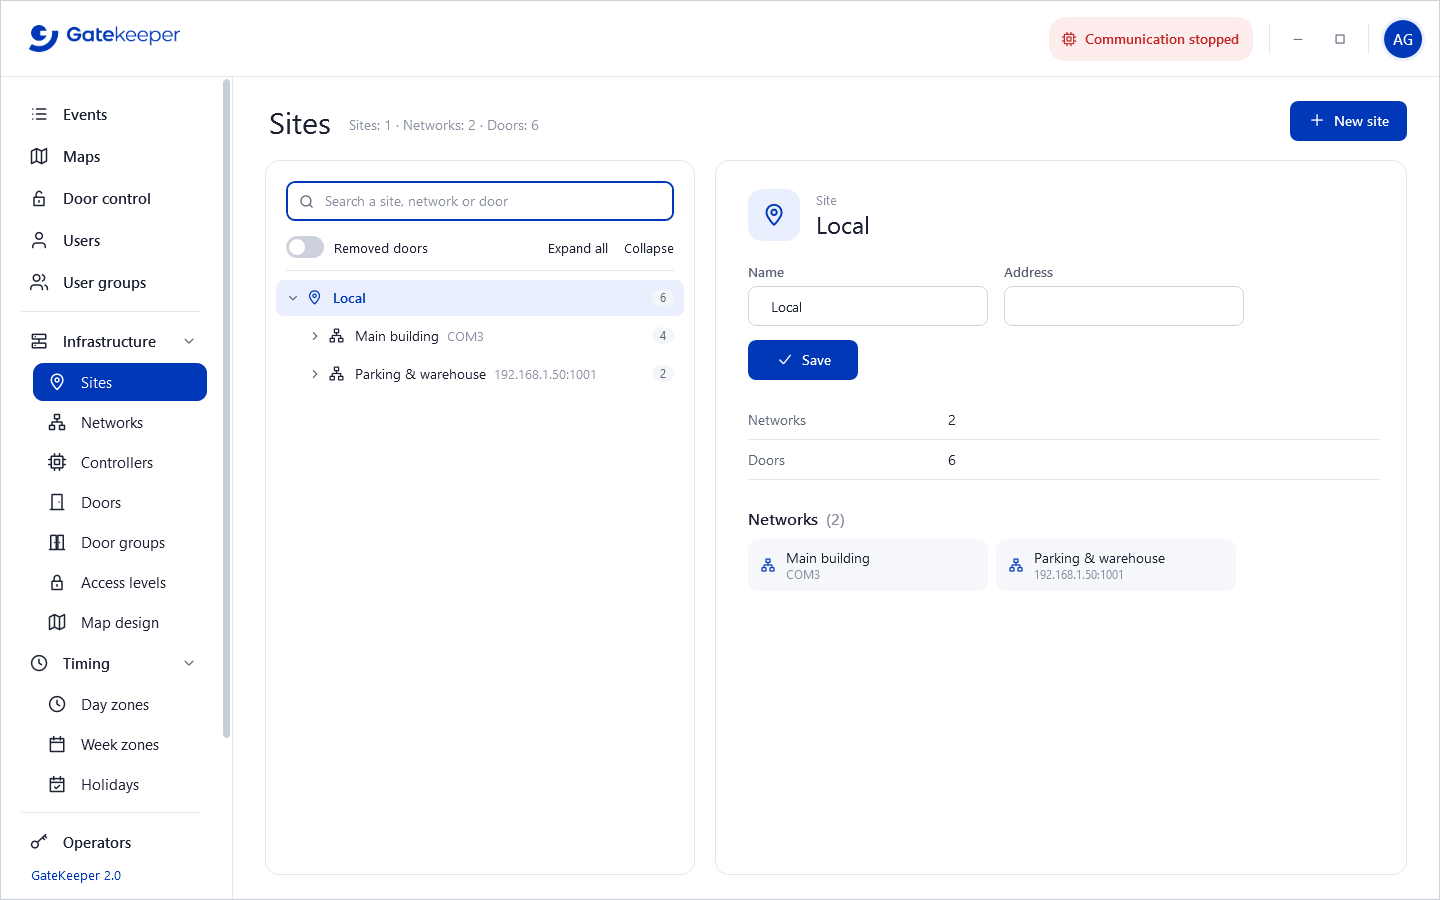Screen dimensions: 1440x900
Task: Open Door groups icon in sidebar
Action: pyautogui.click(x=57, y=542)
